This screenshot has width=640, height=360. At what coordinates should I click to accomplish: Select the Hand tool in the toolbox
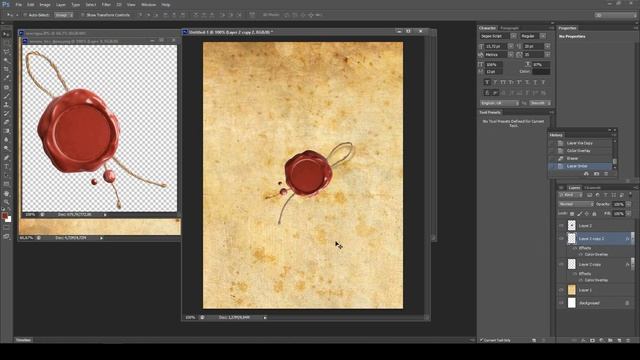(6, 193)
